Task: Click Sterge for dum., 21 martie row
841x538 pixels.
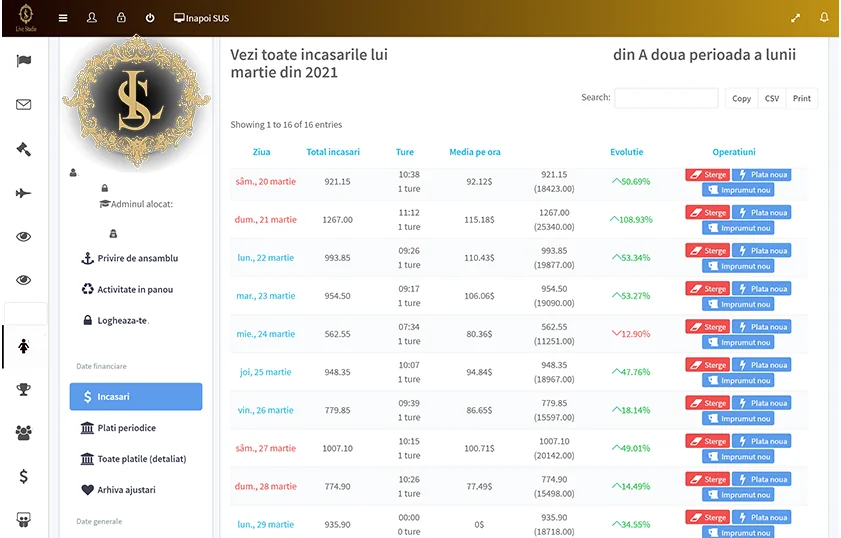Action: [x=707, y=213]
